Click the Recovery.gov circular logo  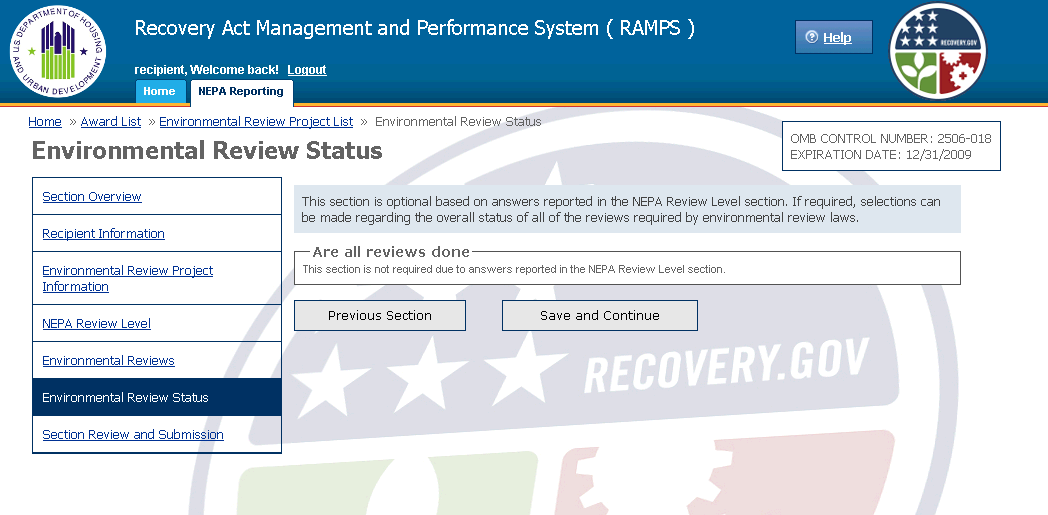point(938,51)
